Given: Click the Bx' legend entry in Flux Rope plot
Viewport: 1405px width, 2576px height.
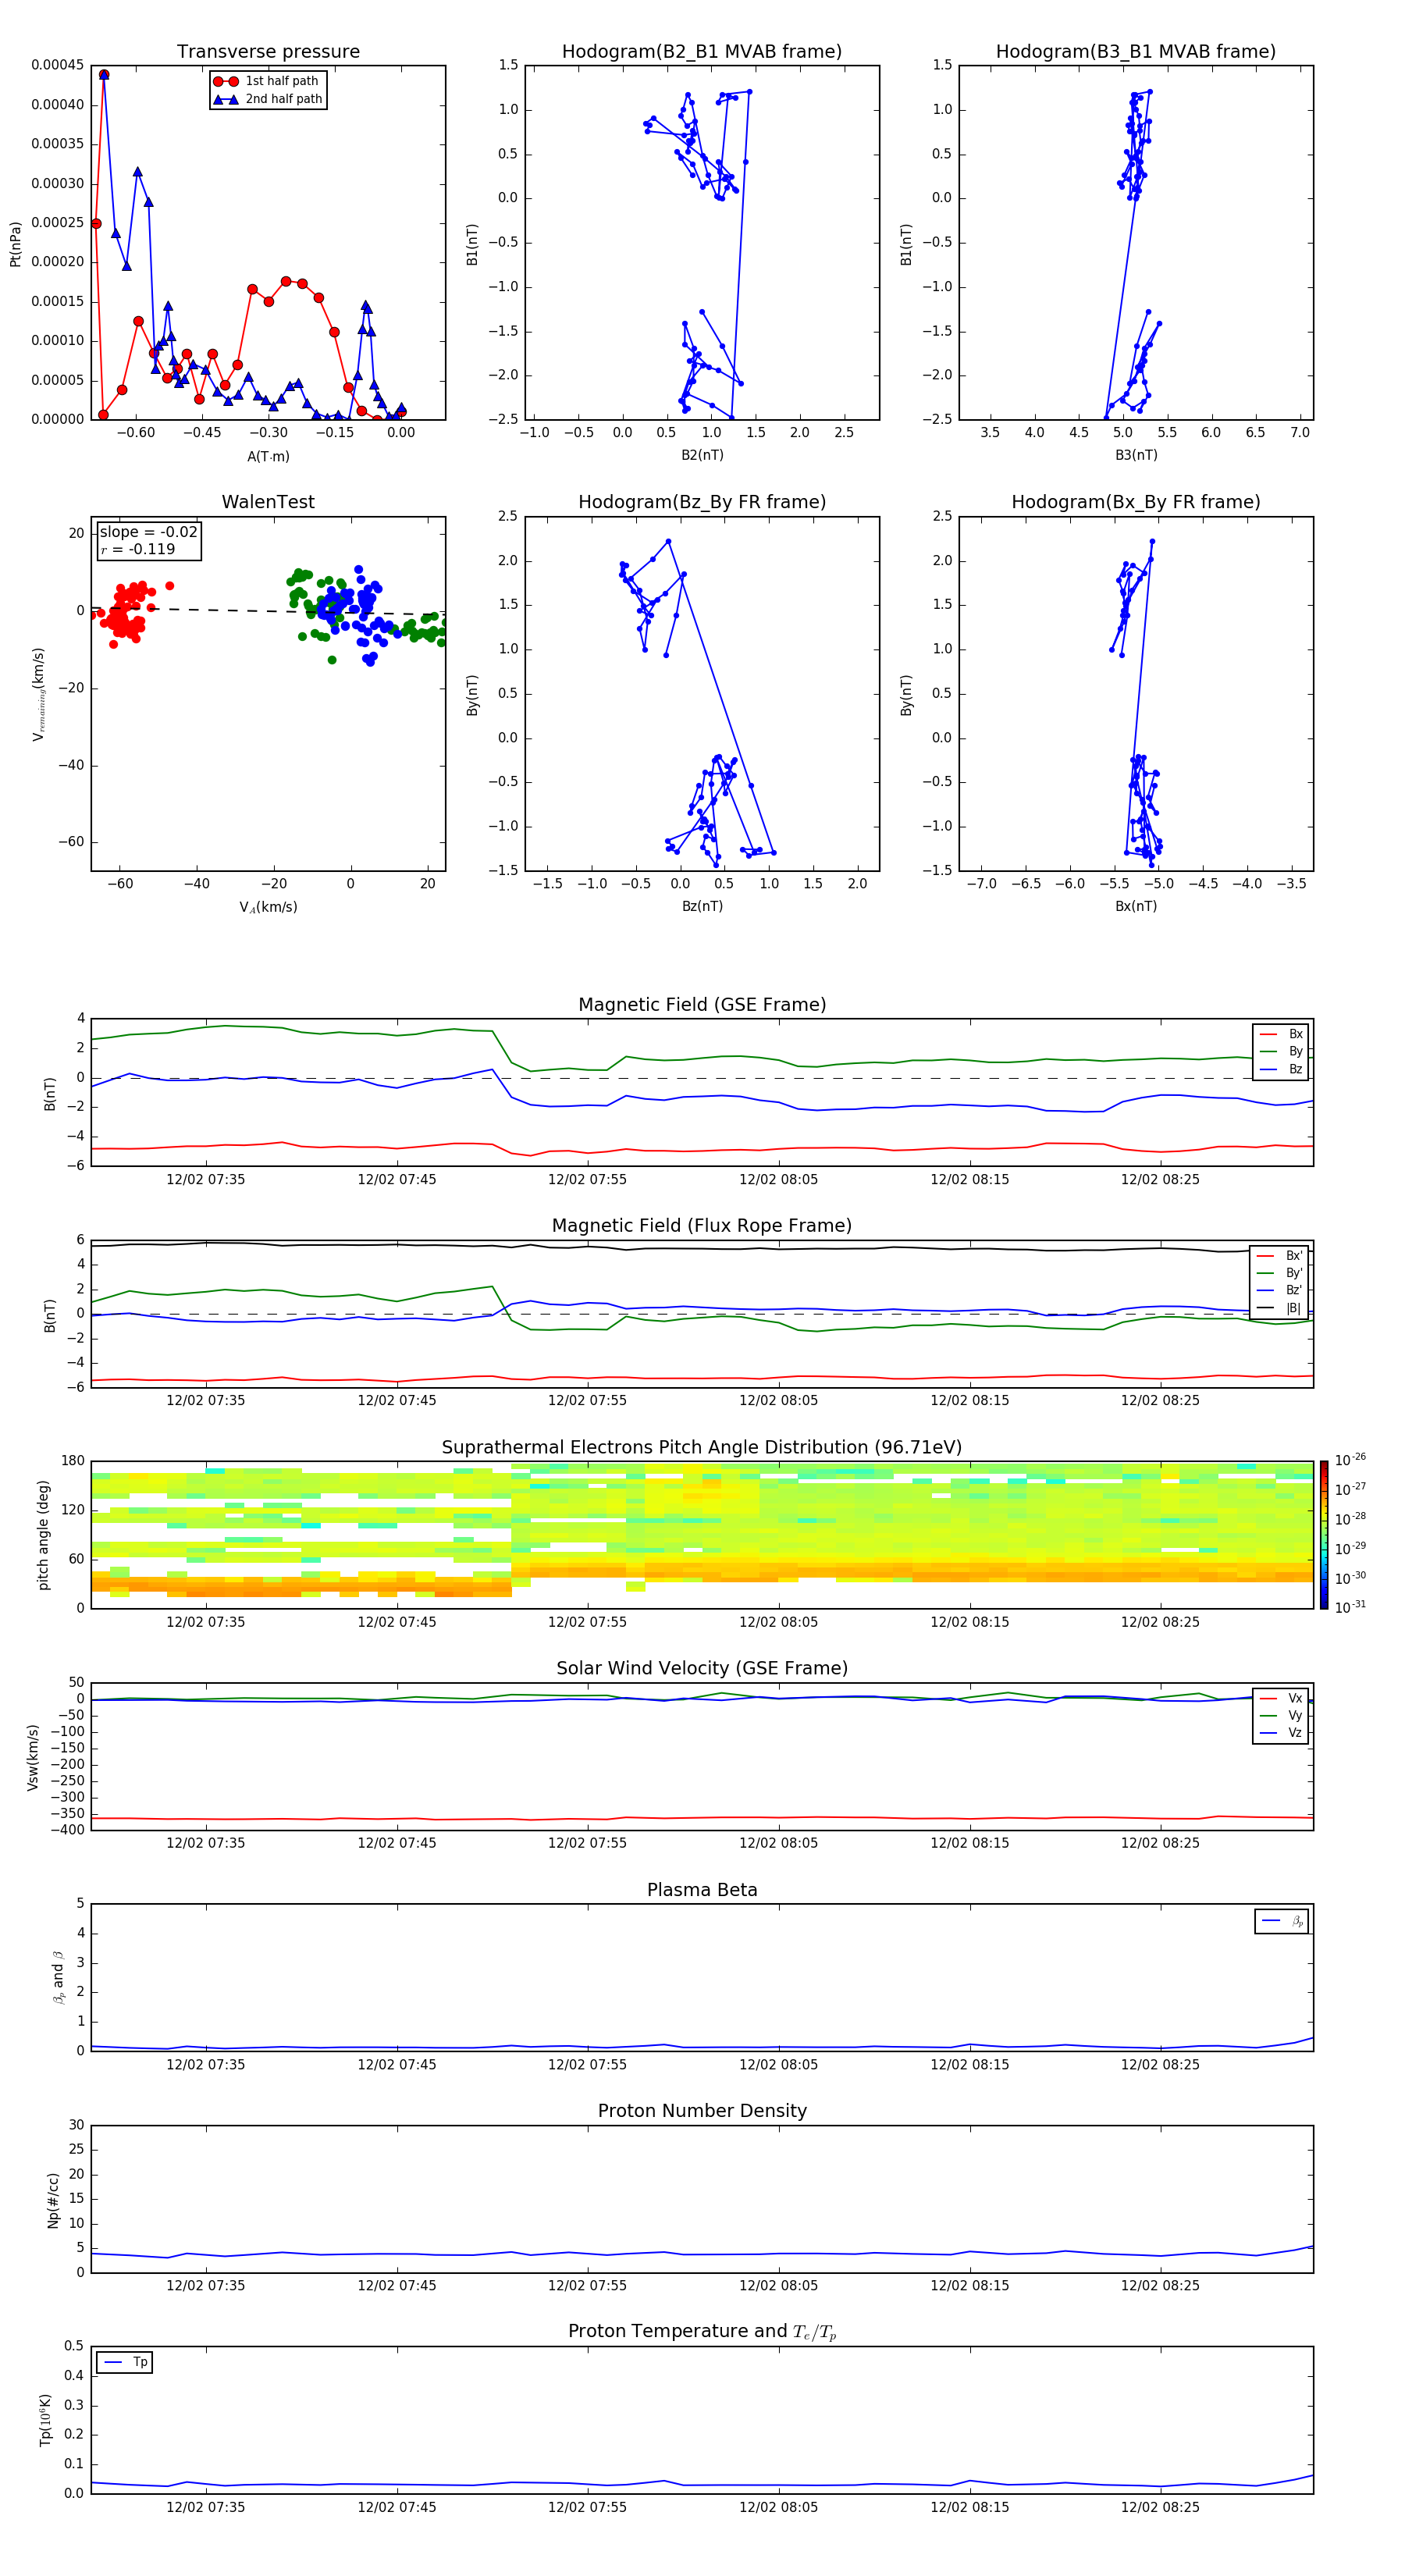Looking at the screenshot, I should pos(1280,1256).
